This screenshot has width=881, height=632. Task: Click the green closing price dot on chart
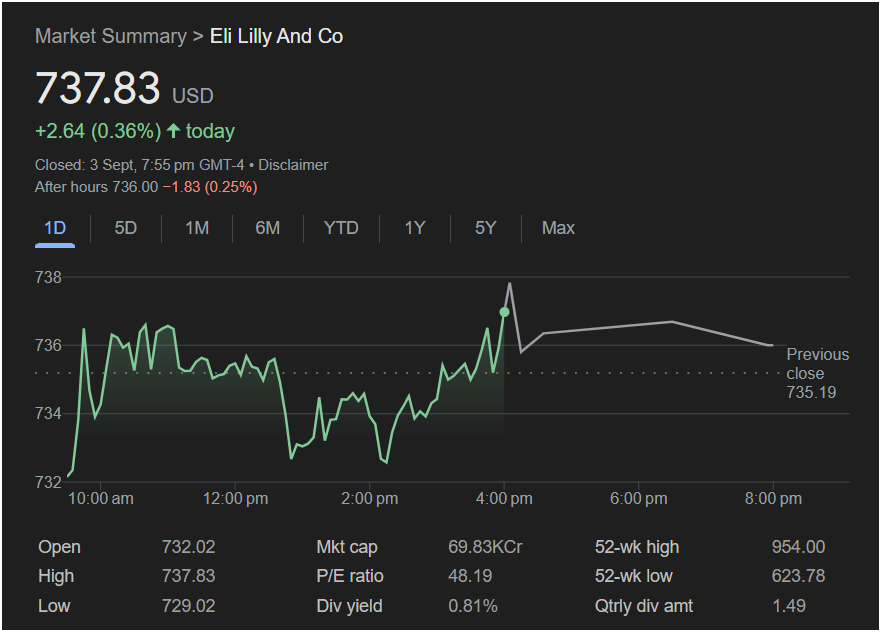505,312
